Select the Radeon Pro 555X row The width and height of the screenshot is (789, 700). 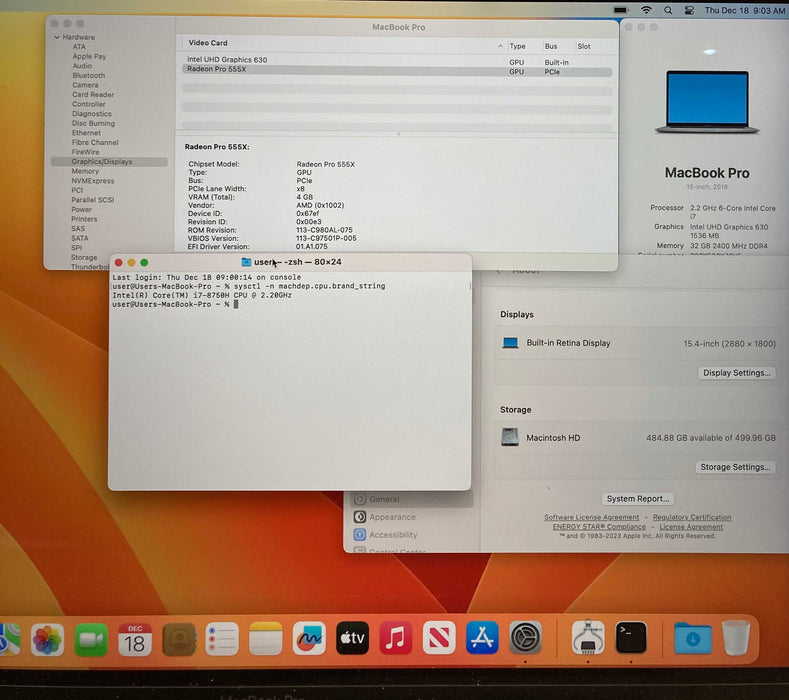pos(397,71)
